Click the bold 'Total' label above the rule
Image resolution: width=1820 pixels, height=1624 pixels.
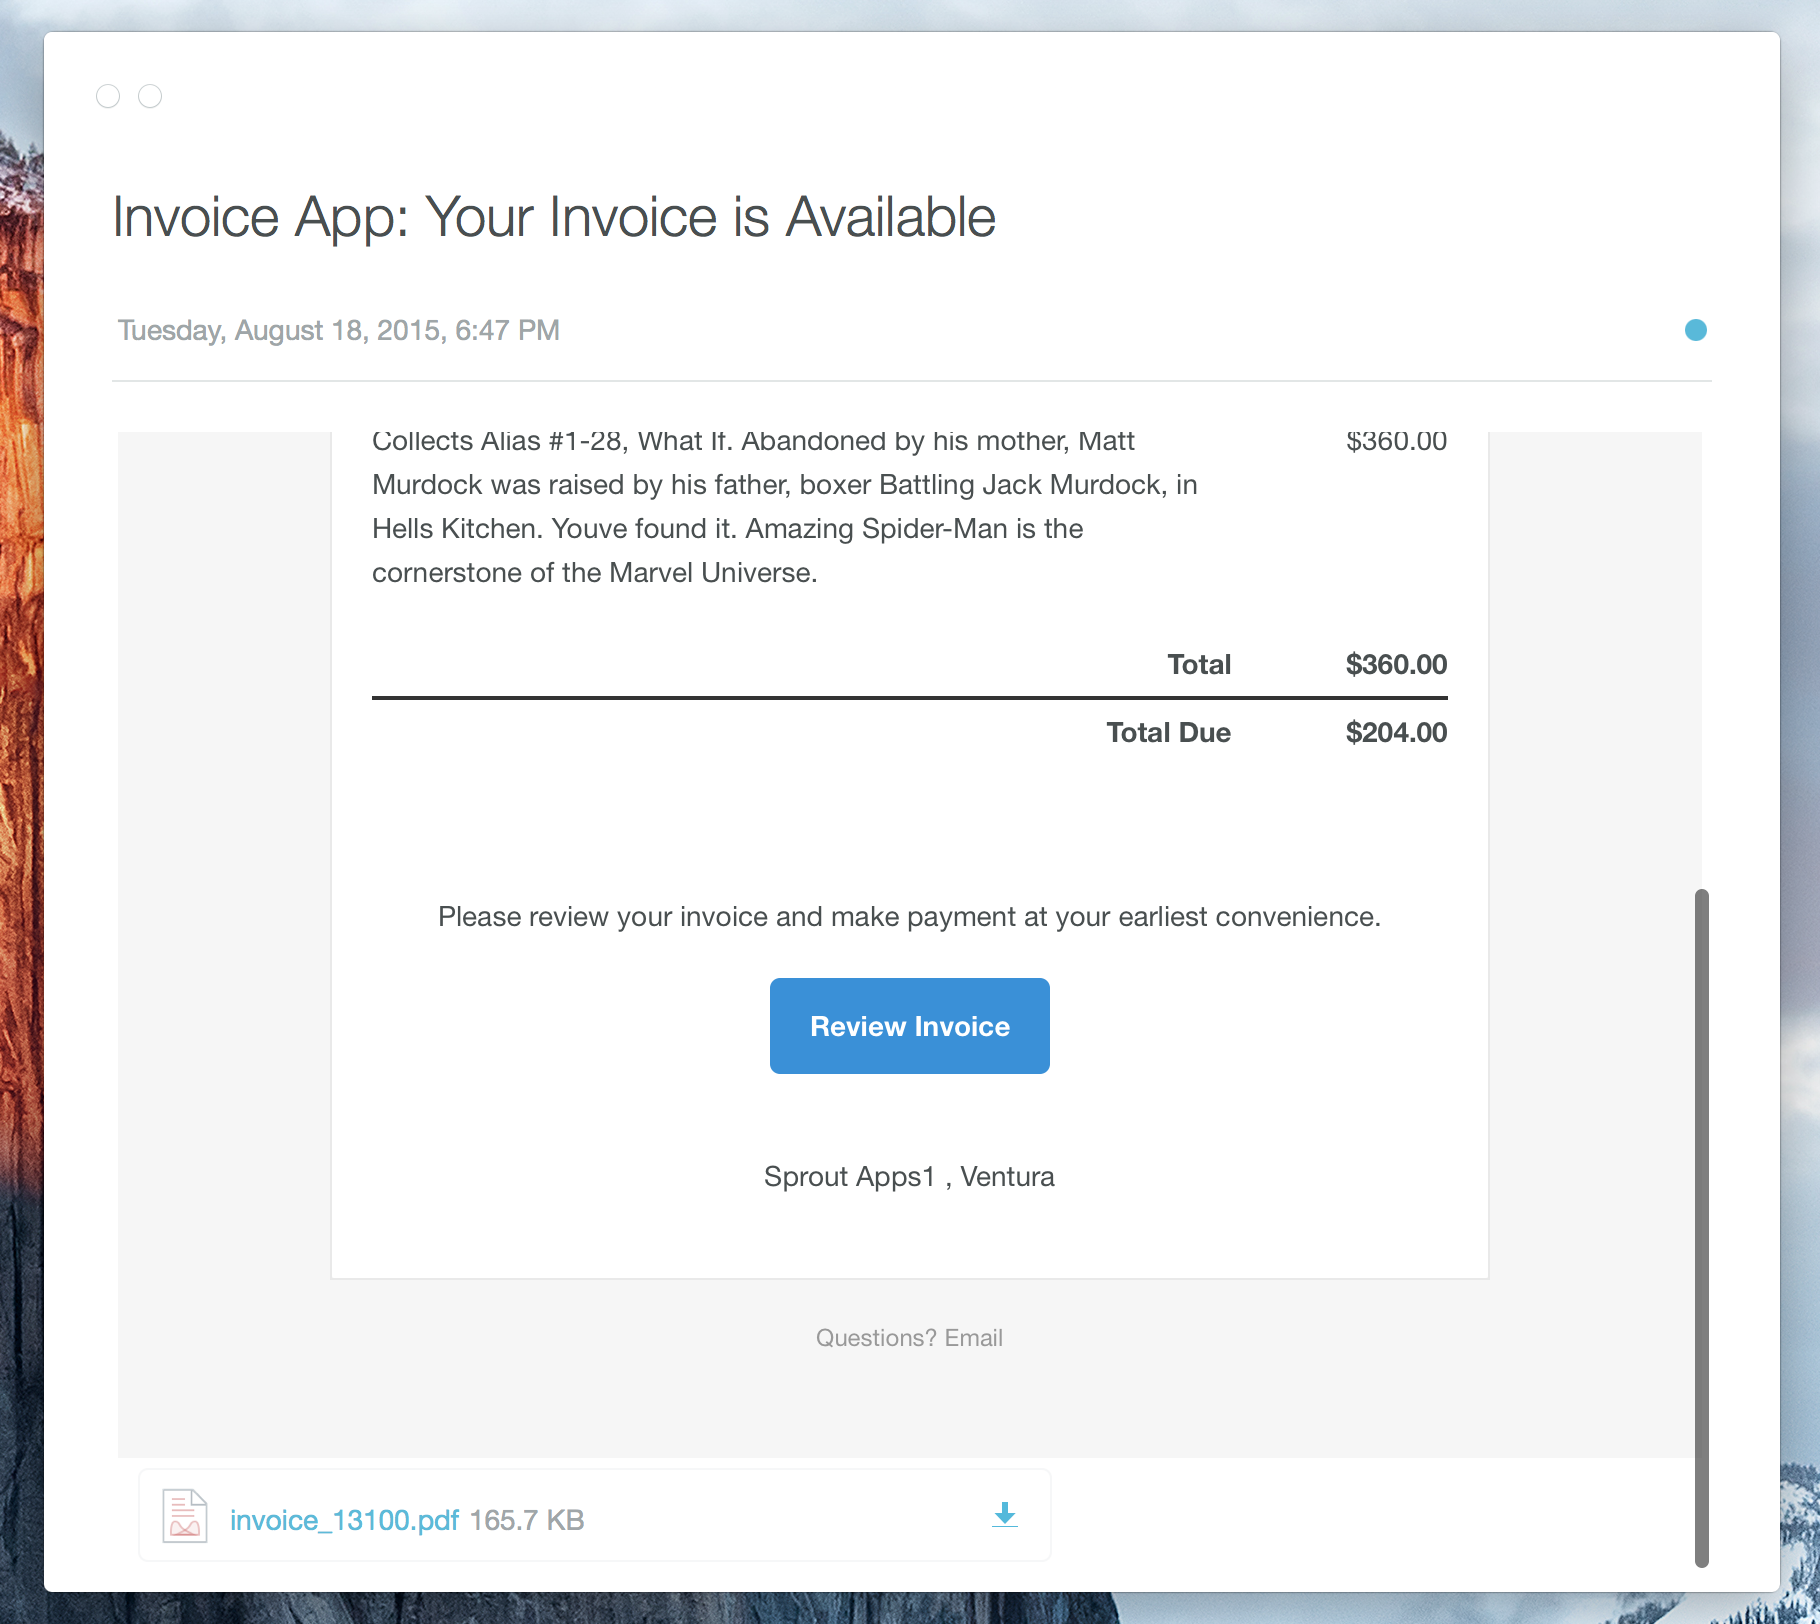[x=1199, y=664]
